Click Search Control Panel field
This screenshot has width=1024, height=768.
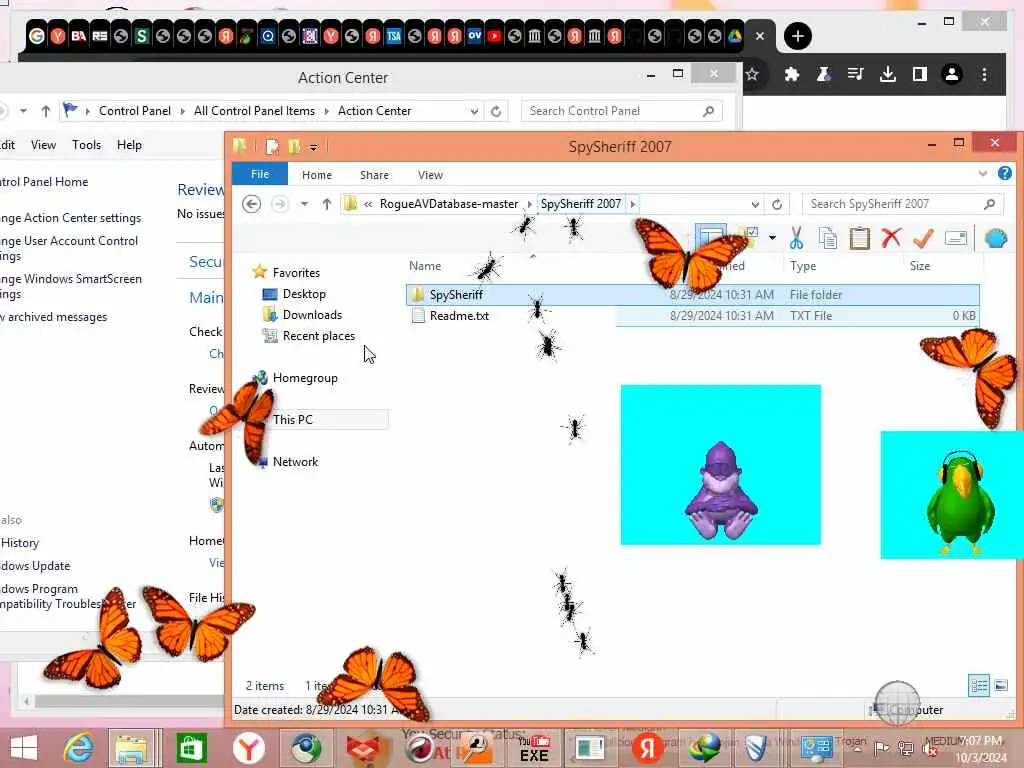pyautogui.click(x=622, y=111)
